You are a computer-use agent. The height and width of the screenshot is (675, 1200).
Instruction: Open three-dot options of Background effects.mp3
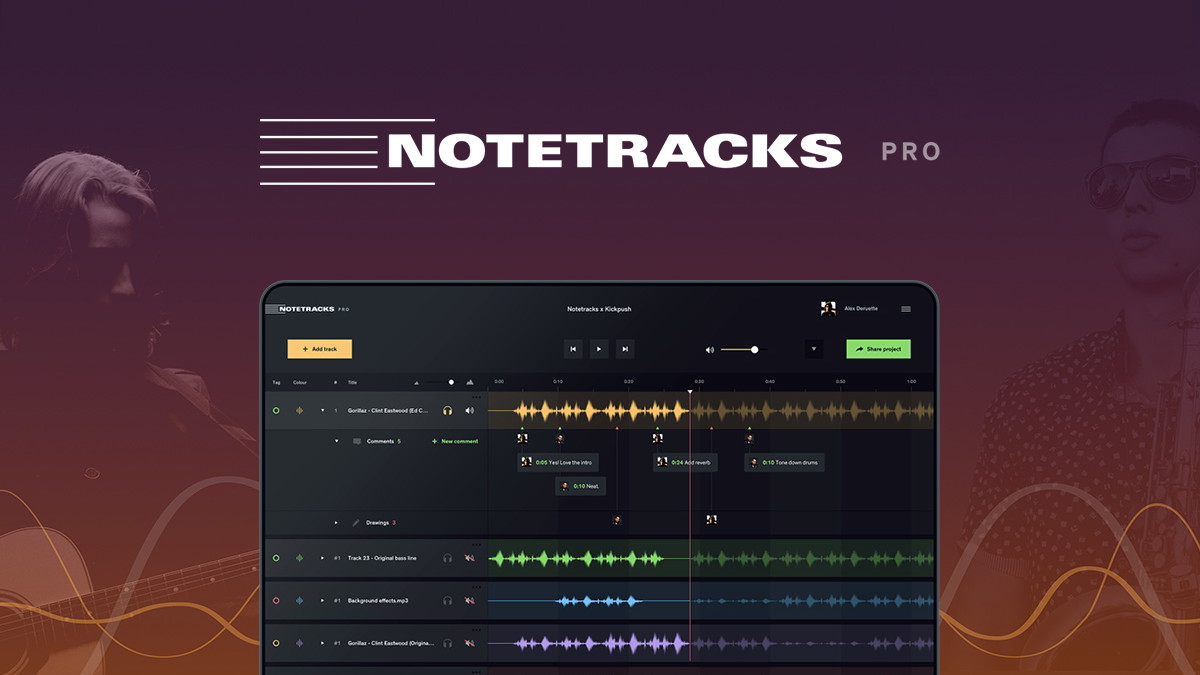pos(476,587)
